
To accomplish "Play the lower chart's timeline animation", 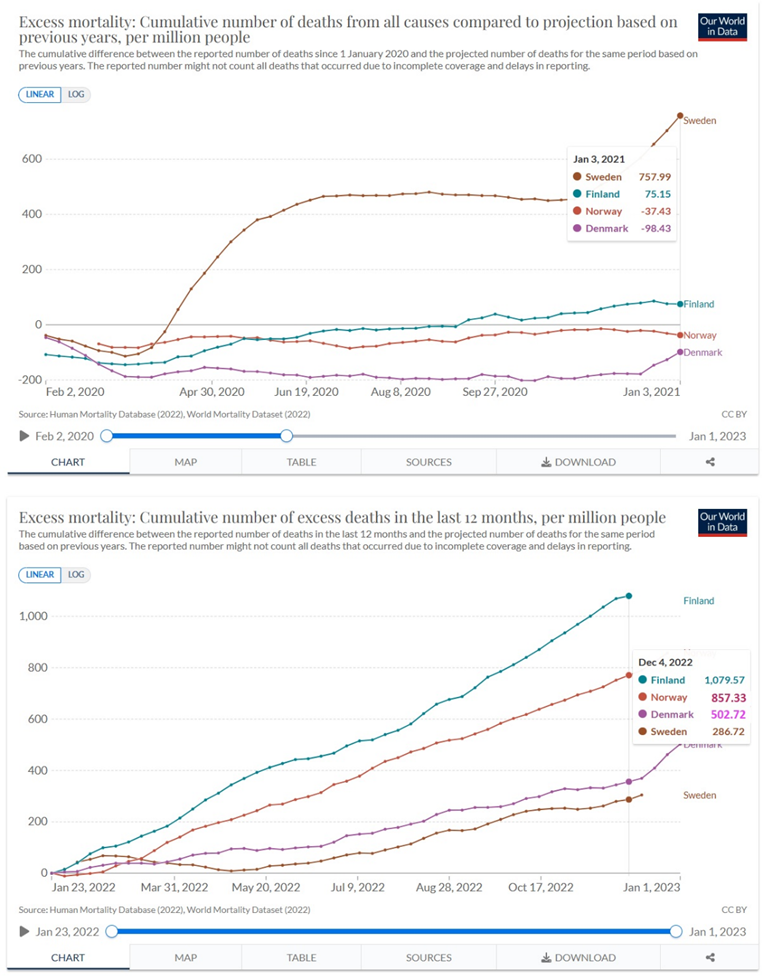I will (24, 932).
